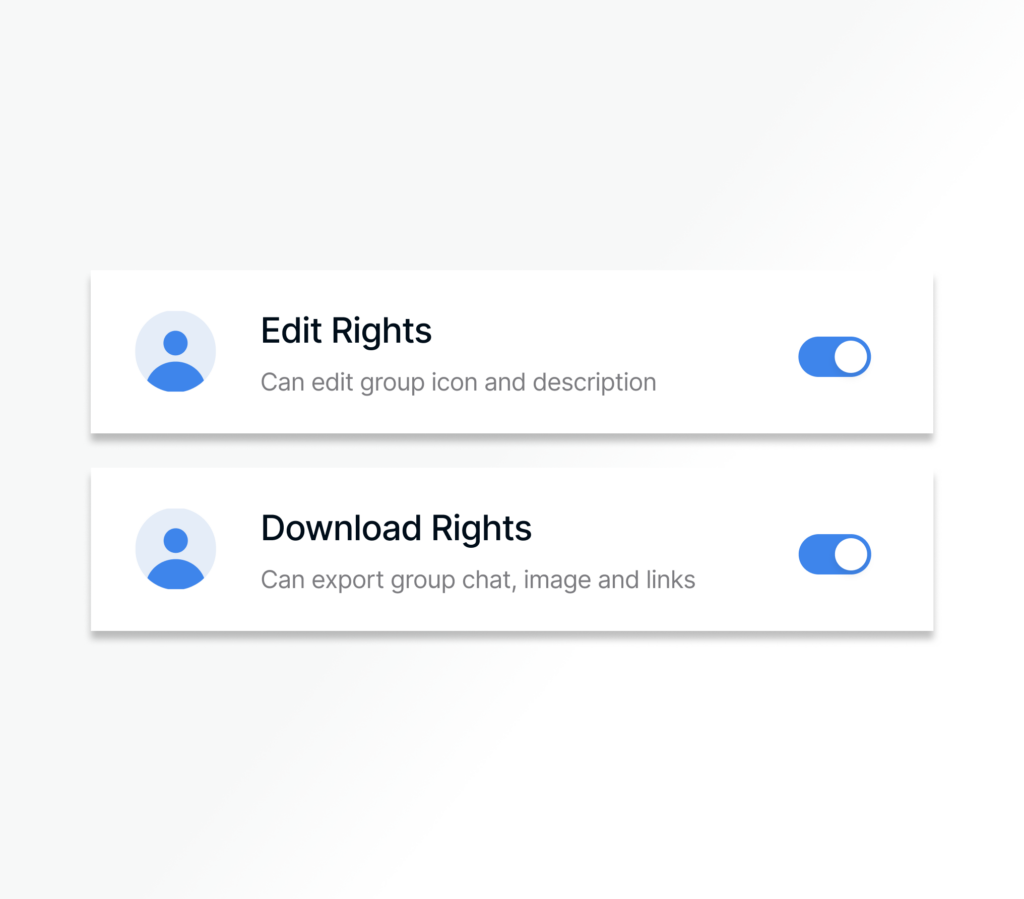The width and height of the screenshot is (1024, 899).
Task: Click the white knob on Download Rights toggle
Action: [x=850, y=555]
